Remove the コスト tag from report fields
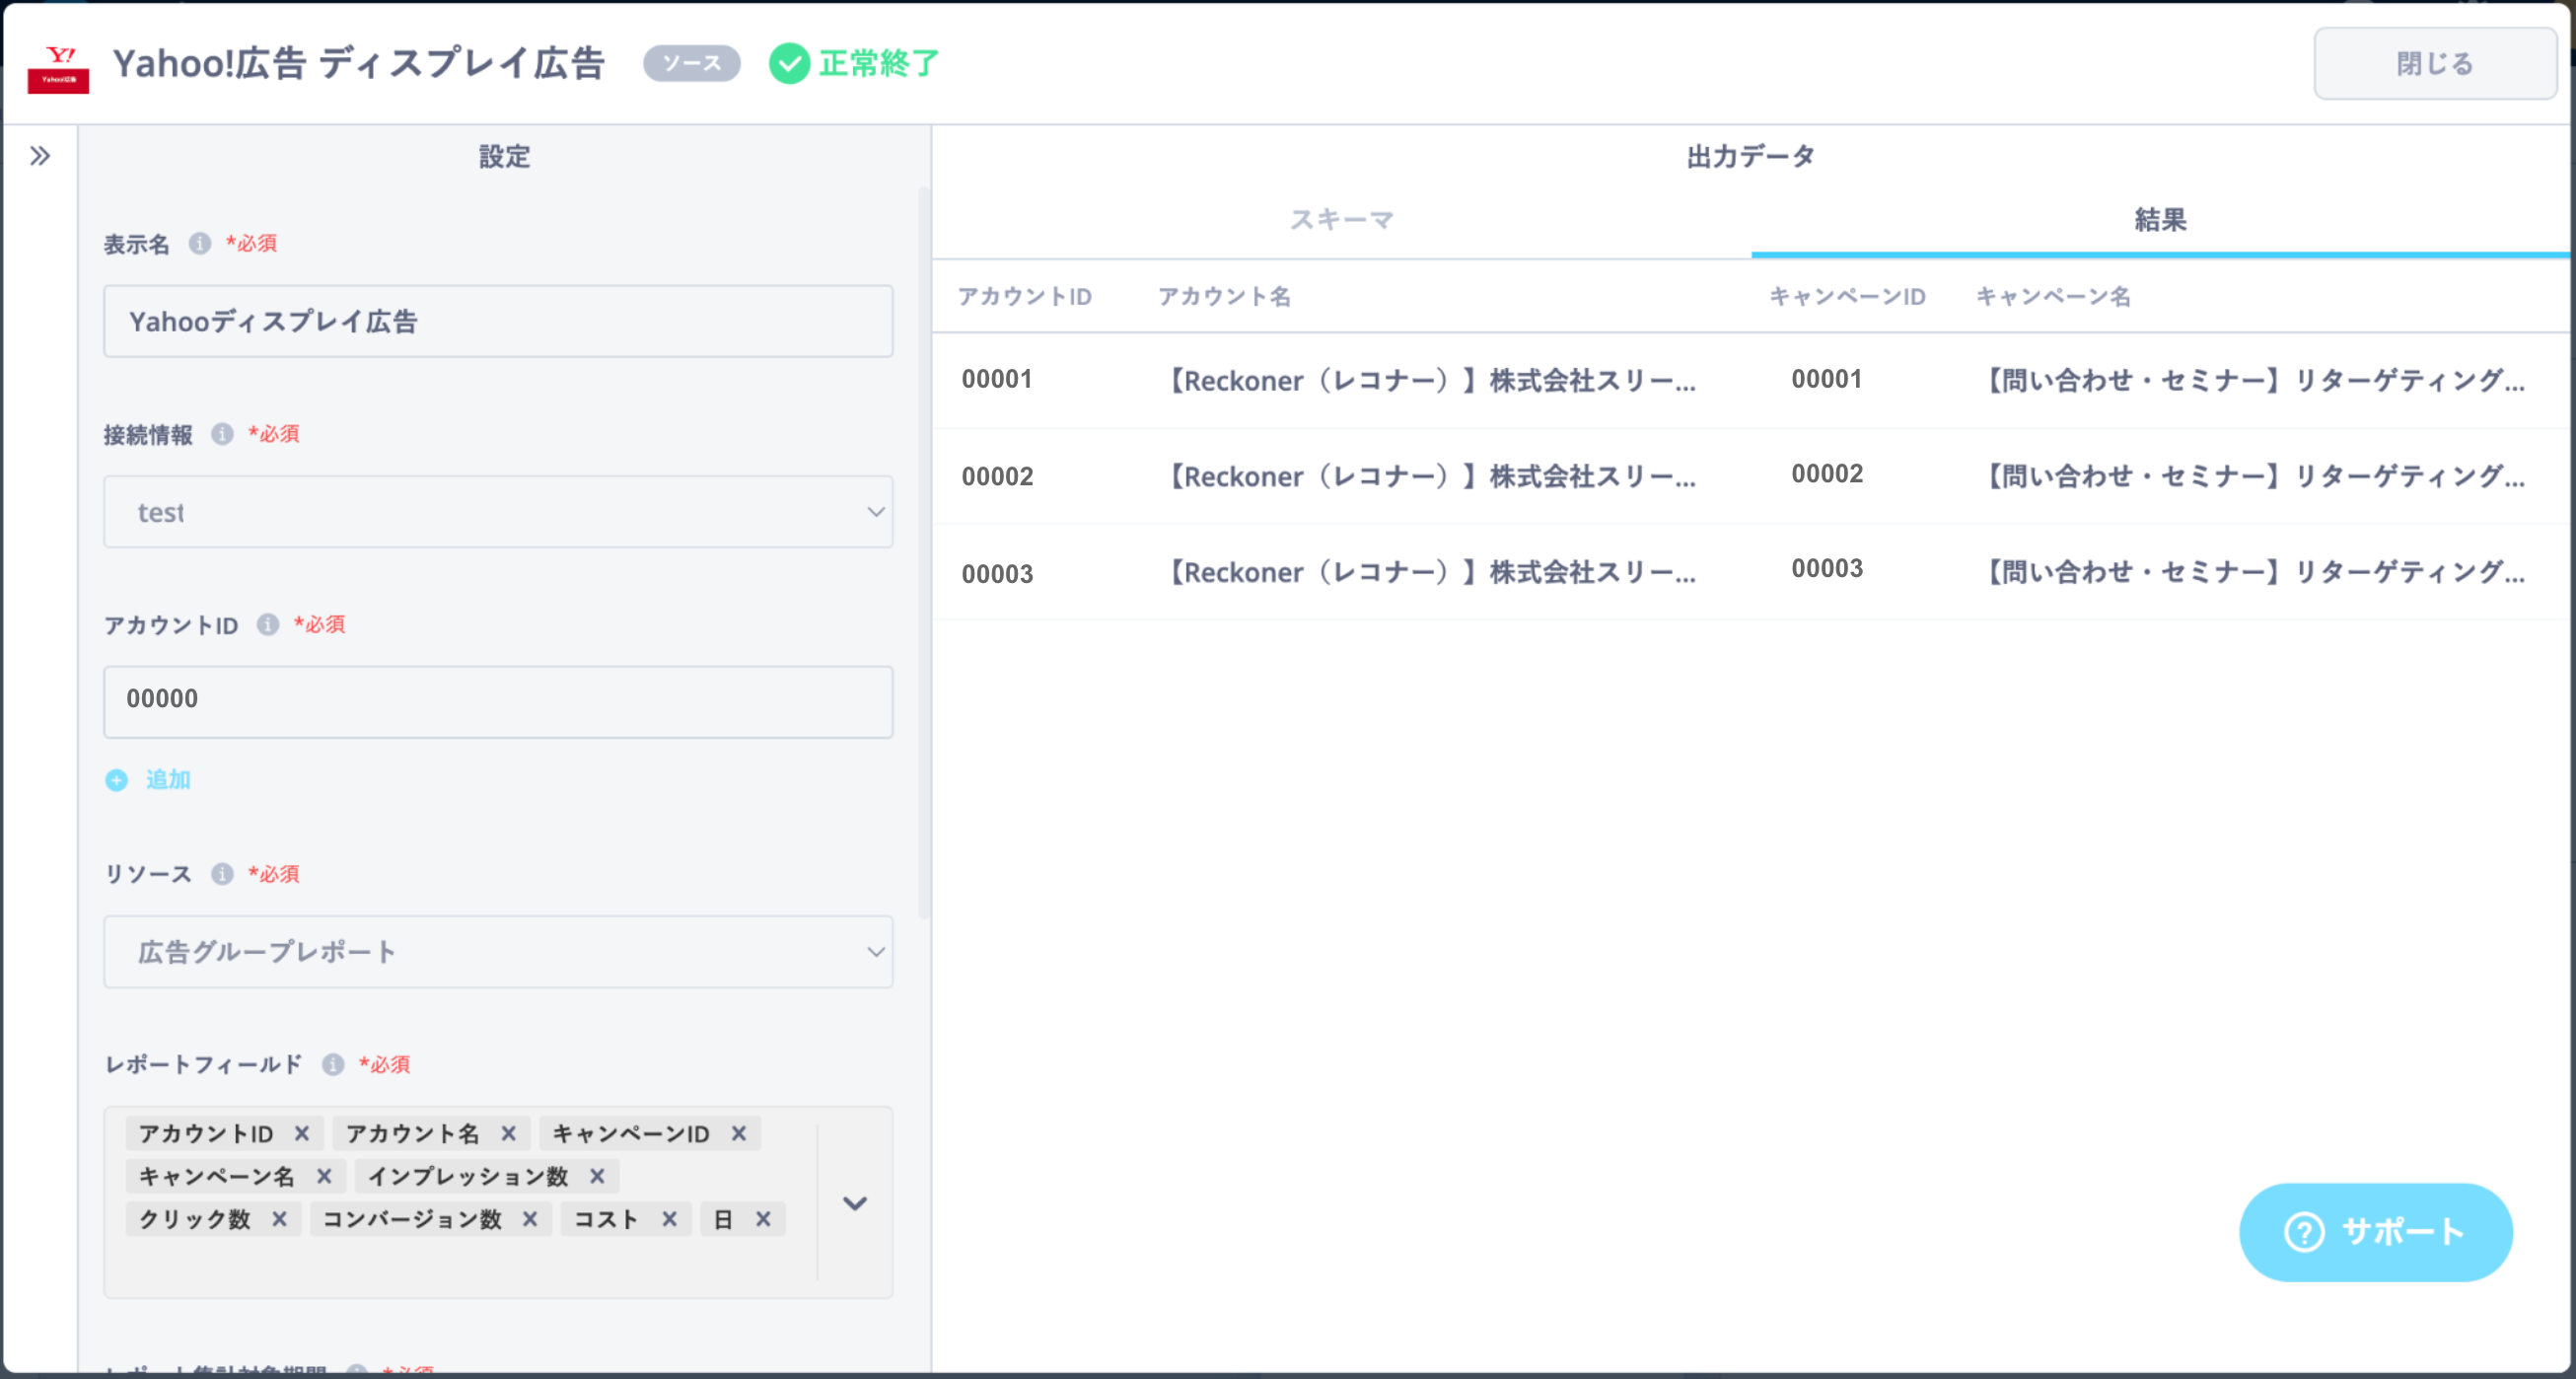The image size is (2576, 1379). pos(669,1219)
